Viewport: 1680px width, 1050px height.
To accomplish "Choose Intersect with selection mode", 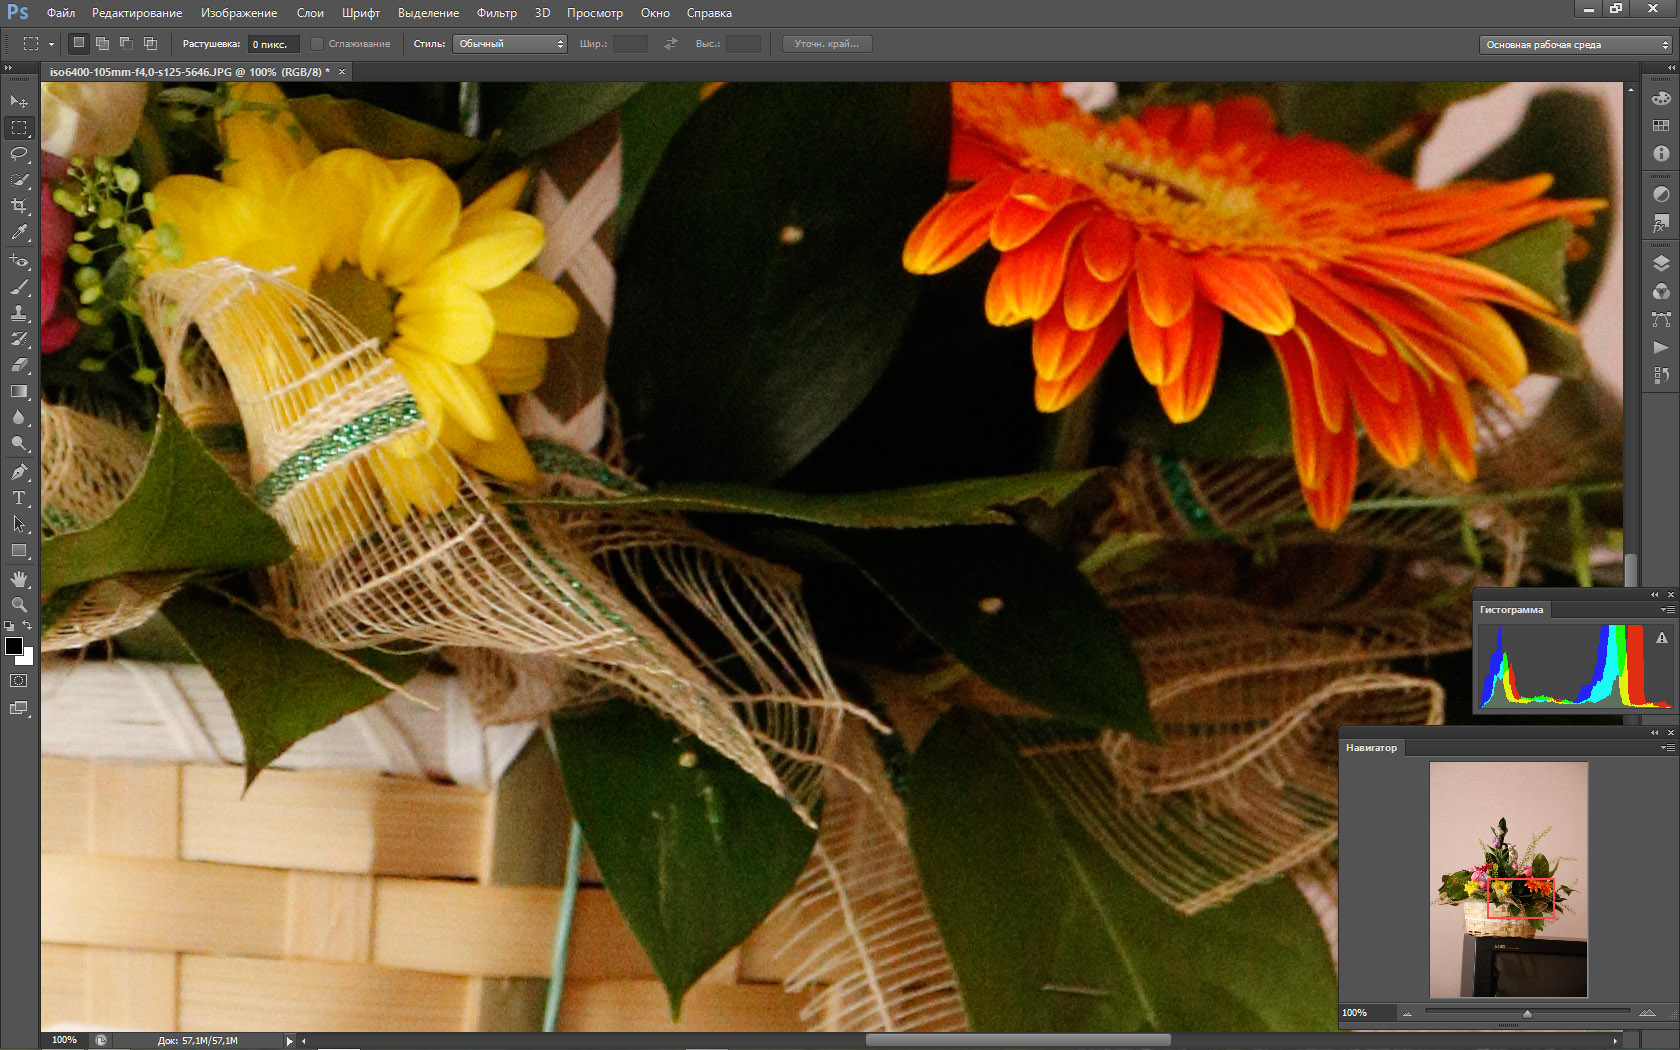I will tap(150, 43).
